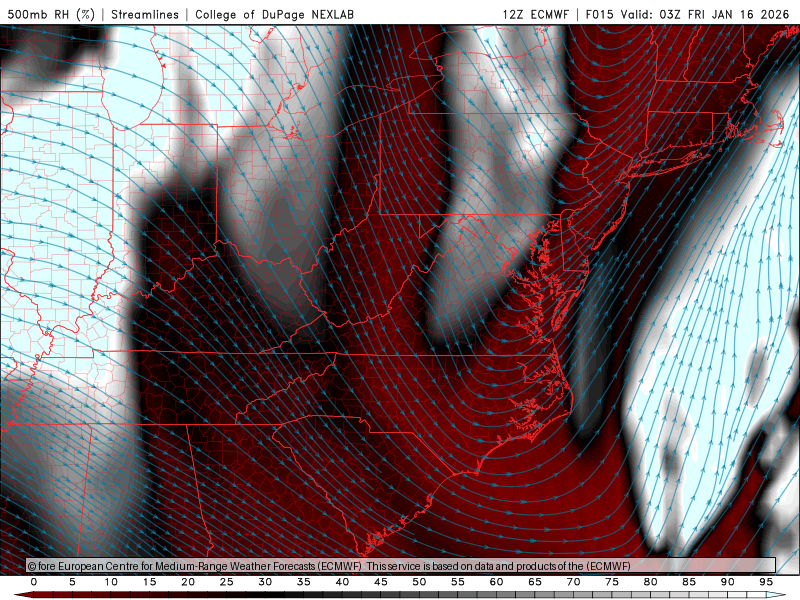Click the "0" colorbar scale label
The image size is (800, 600).
(x=34, y=582)
